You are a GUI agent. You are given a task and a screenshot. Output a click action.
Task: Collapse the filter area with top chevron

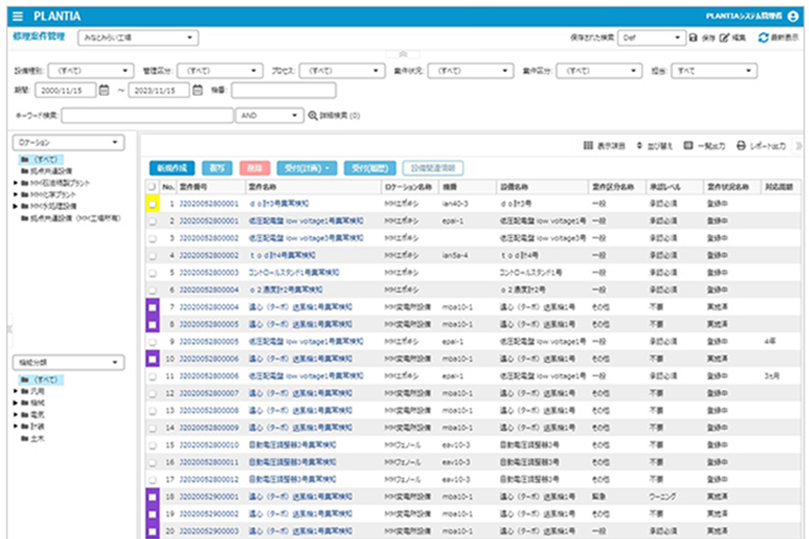[x=403, y=54]
